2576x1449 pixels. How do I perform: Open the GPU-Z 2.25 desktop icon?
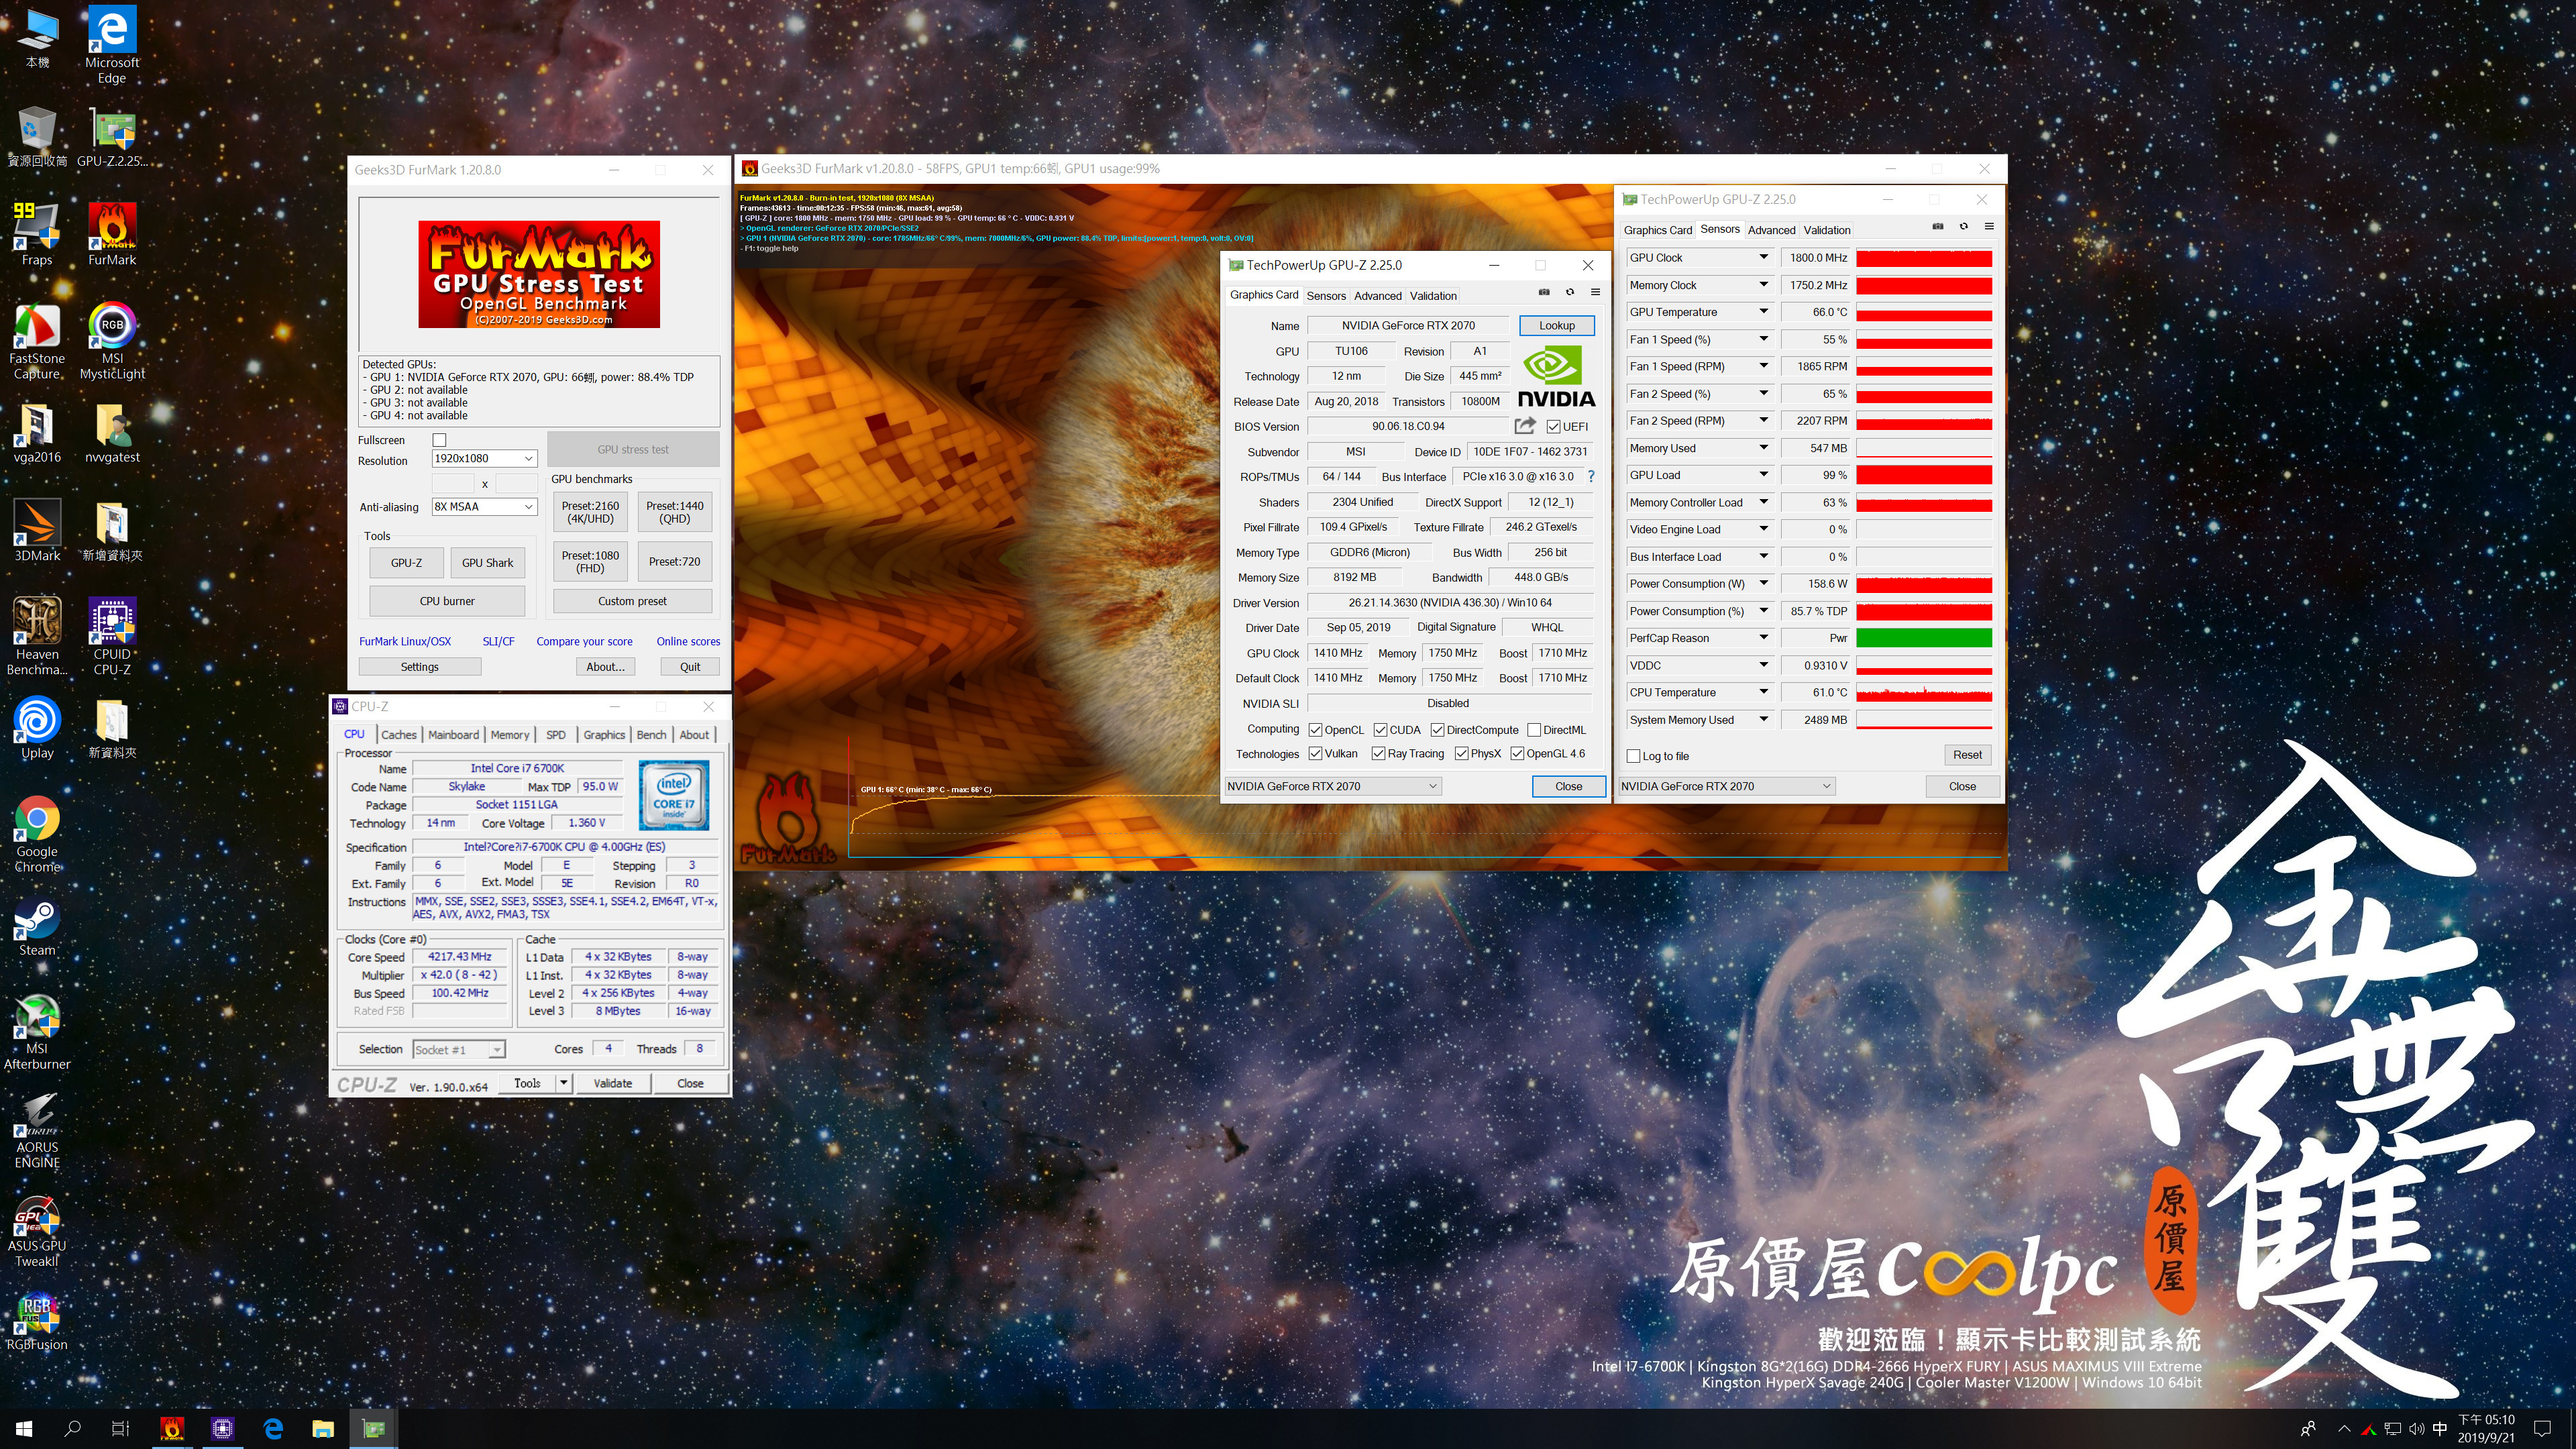click(112, 136)
